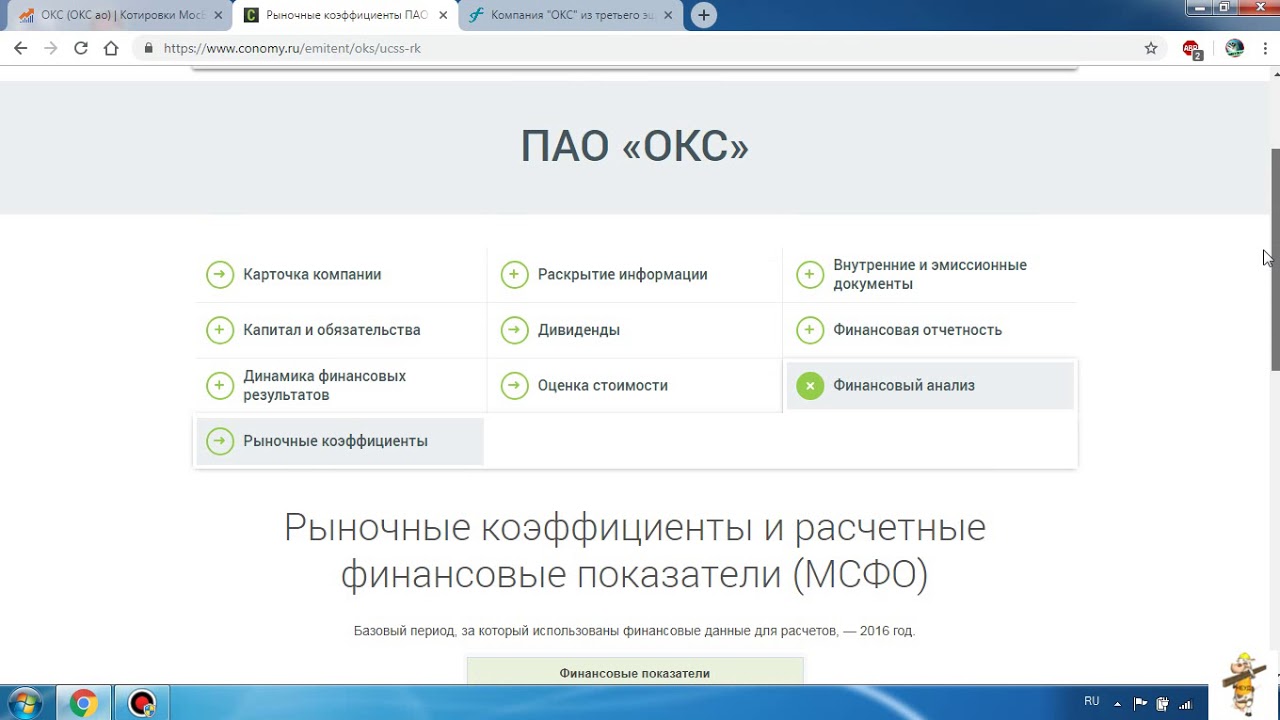
Task: Open the Рыночные коэффициенты submenu link
Action: coord(335,441)
